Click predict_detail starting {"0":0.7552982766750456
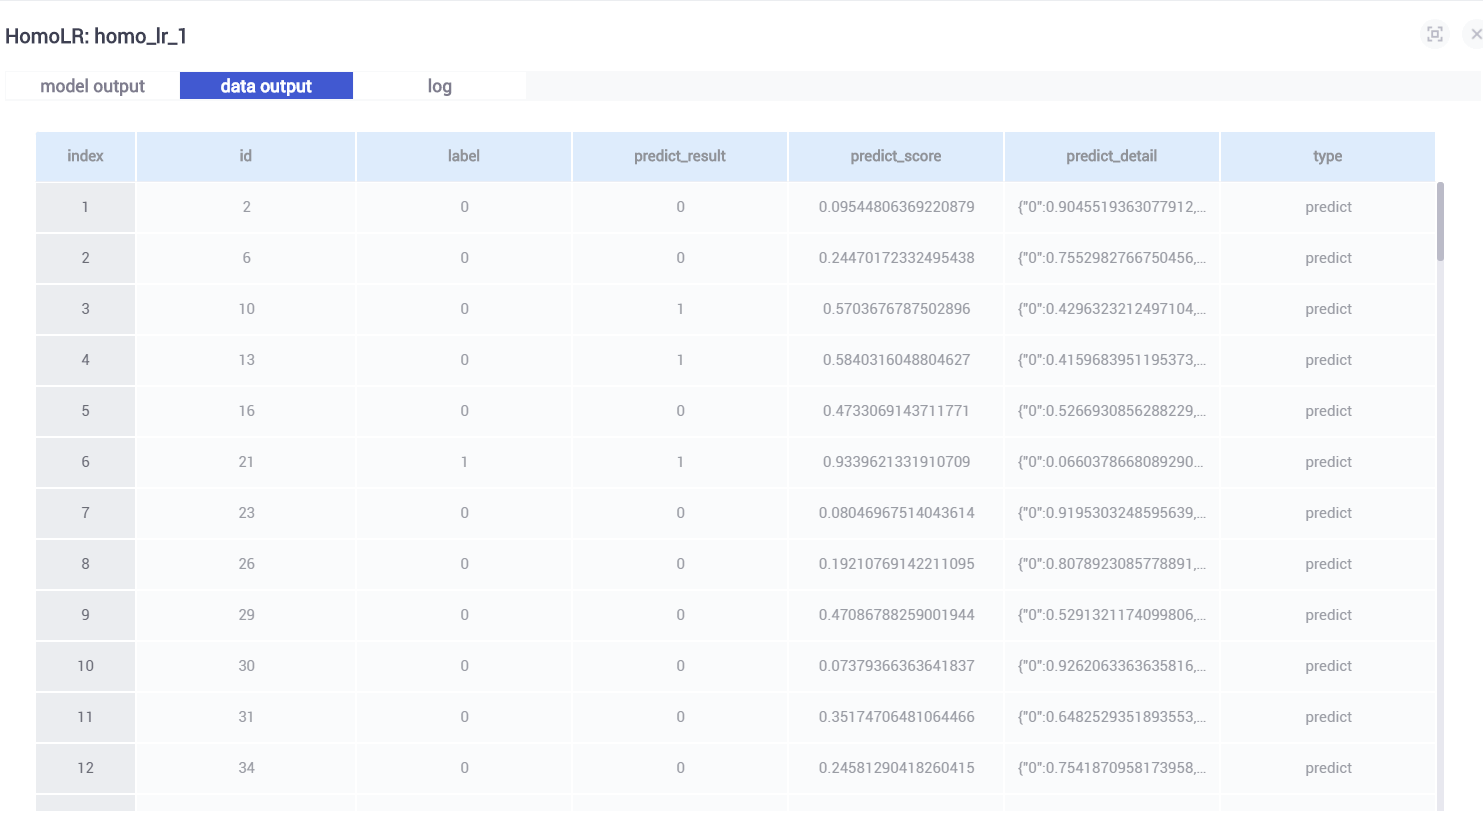The width and height of the screenshot is (1483, 814). 1112,258
